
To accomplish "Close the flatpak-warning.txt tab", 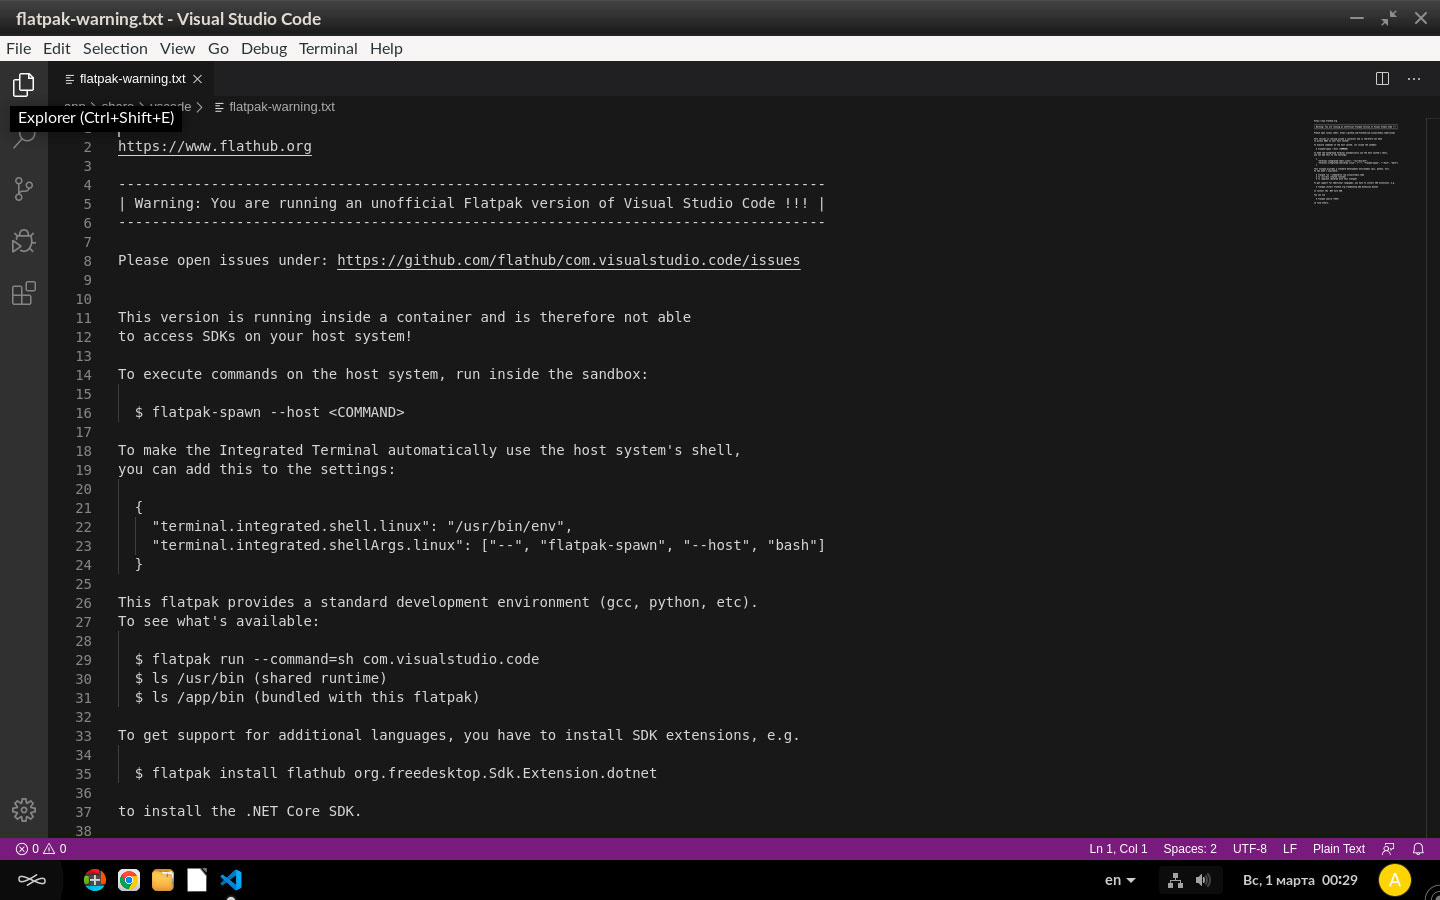I will click(x=198, y=79).
